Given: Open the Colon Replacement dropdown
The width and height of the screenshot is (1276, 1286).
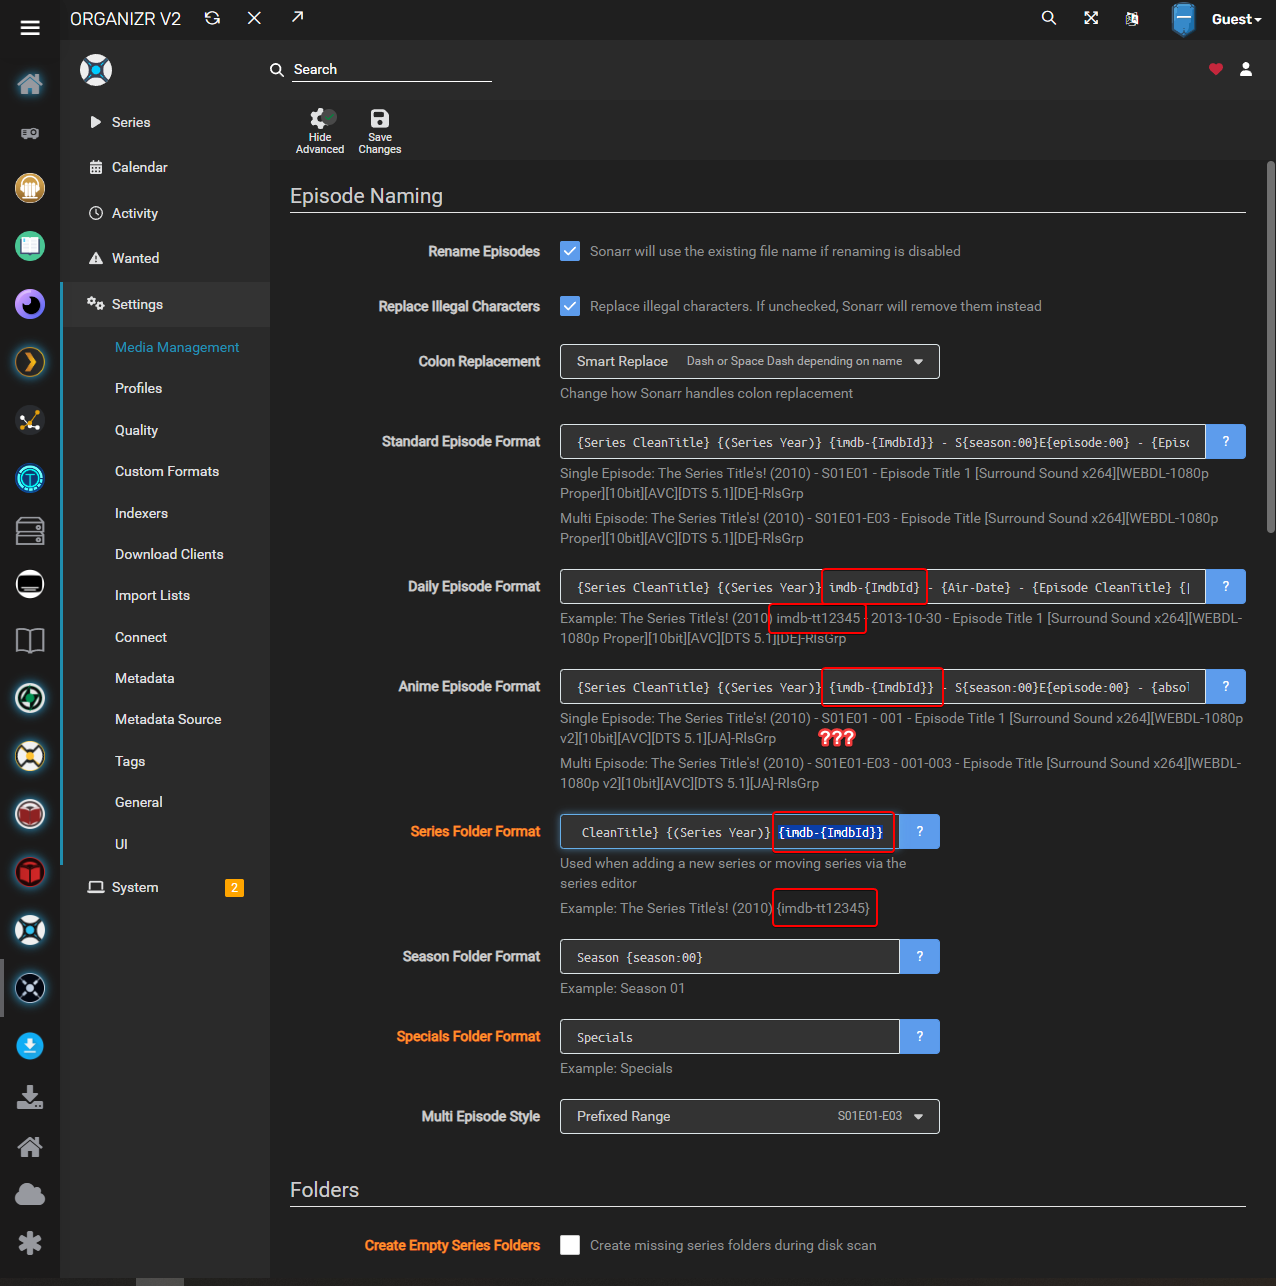Looking at the screenshot, I should (x=750, y=361).
